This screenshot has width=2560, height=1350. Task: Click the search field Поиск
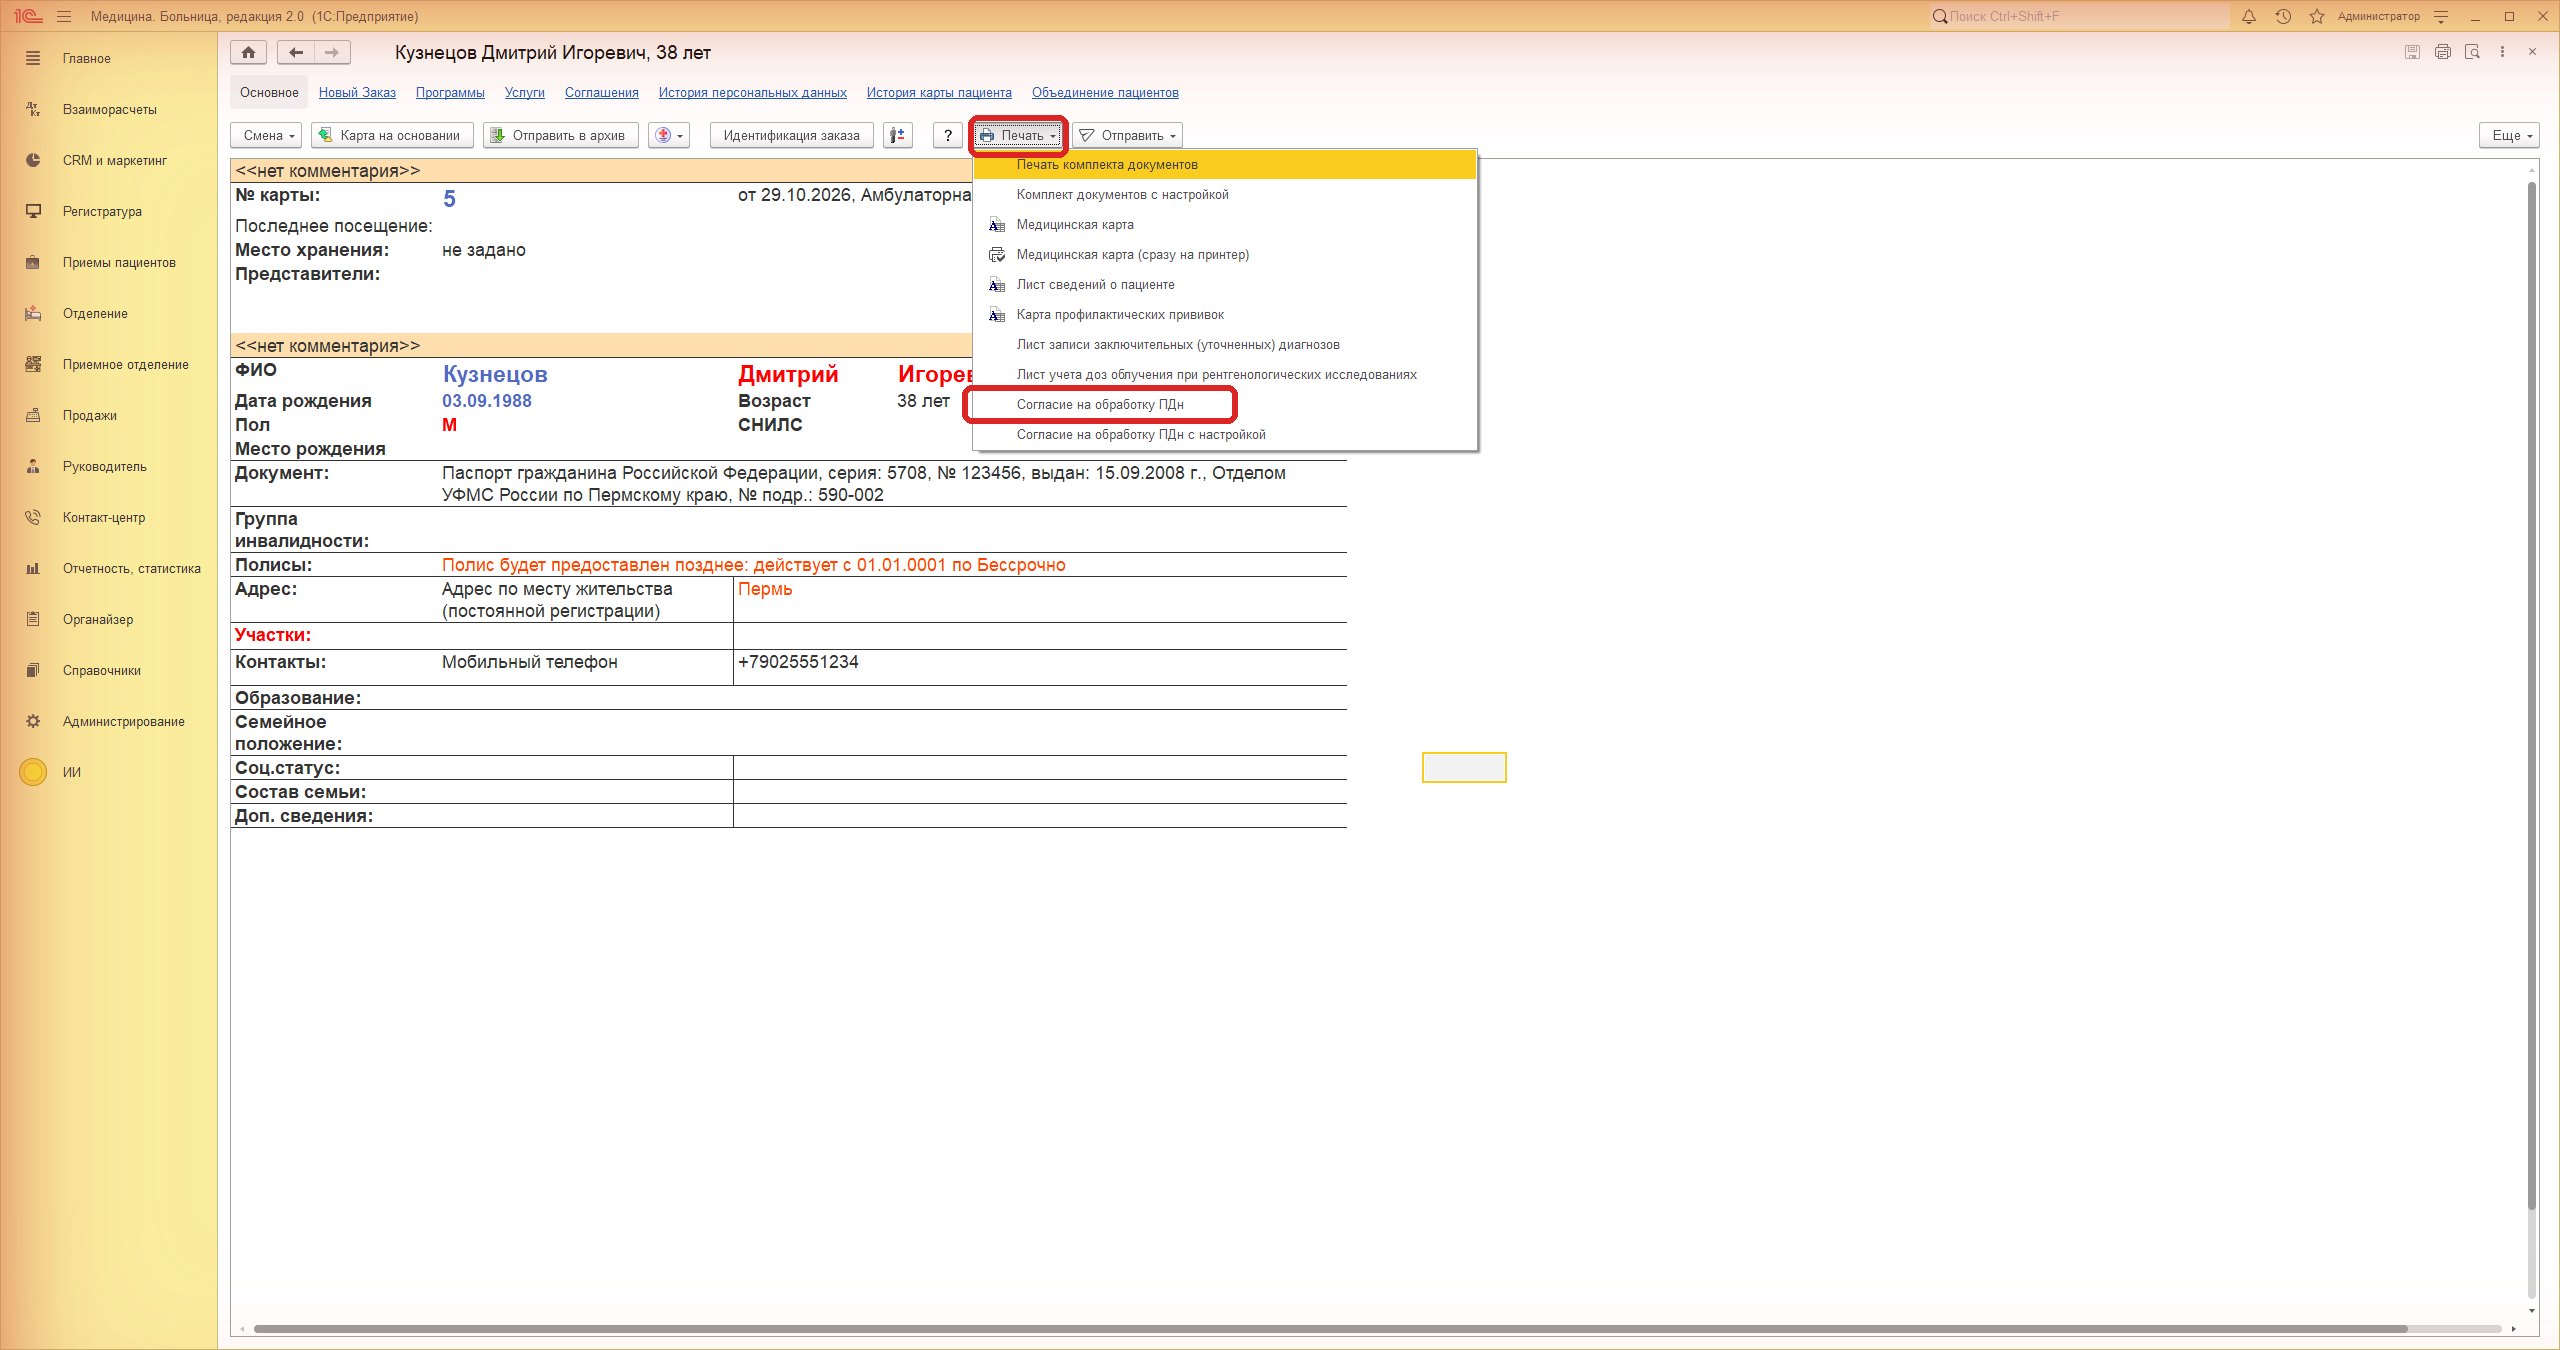pyautogui.click(x=2079, y=16)
